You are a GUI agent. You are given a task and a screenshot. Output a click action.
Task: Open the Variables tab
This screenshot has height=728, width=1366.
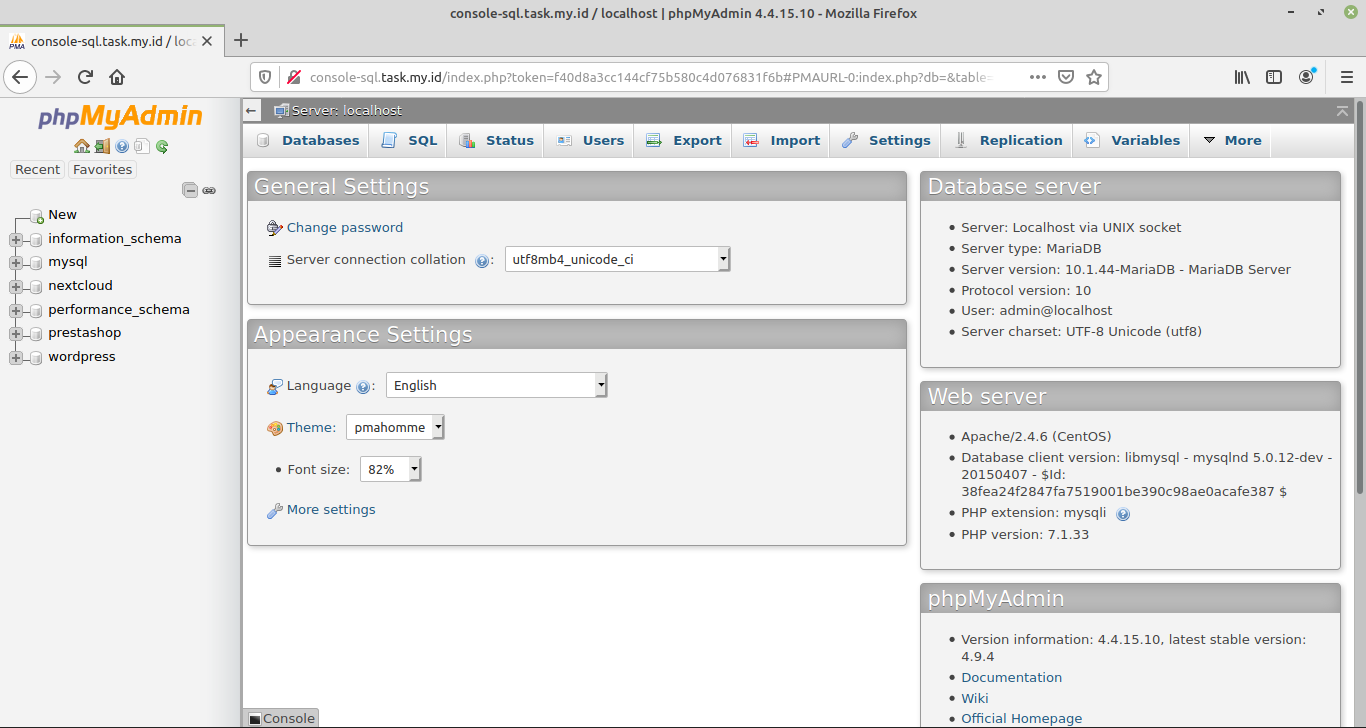[1132, 141]
